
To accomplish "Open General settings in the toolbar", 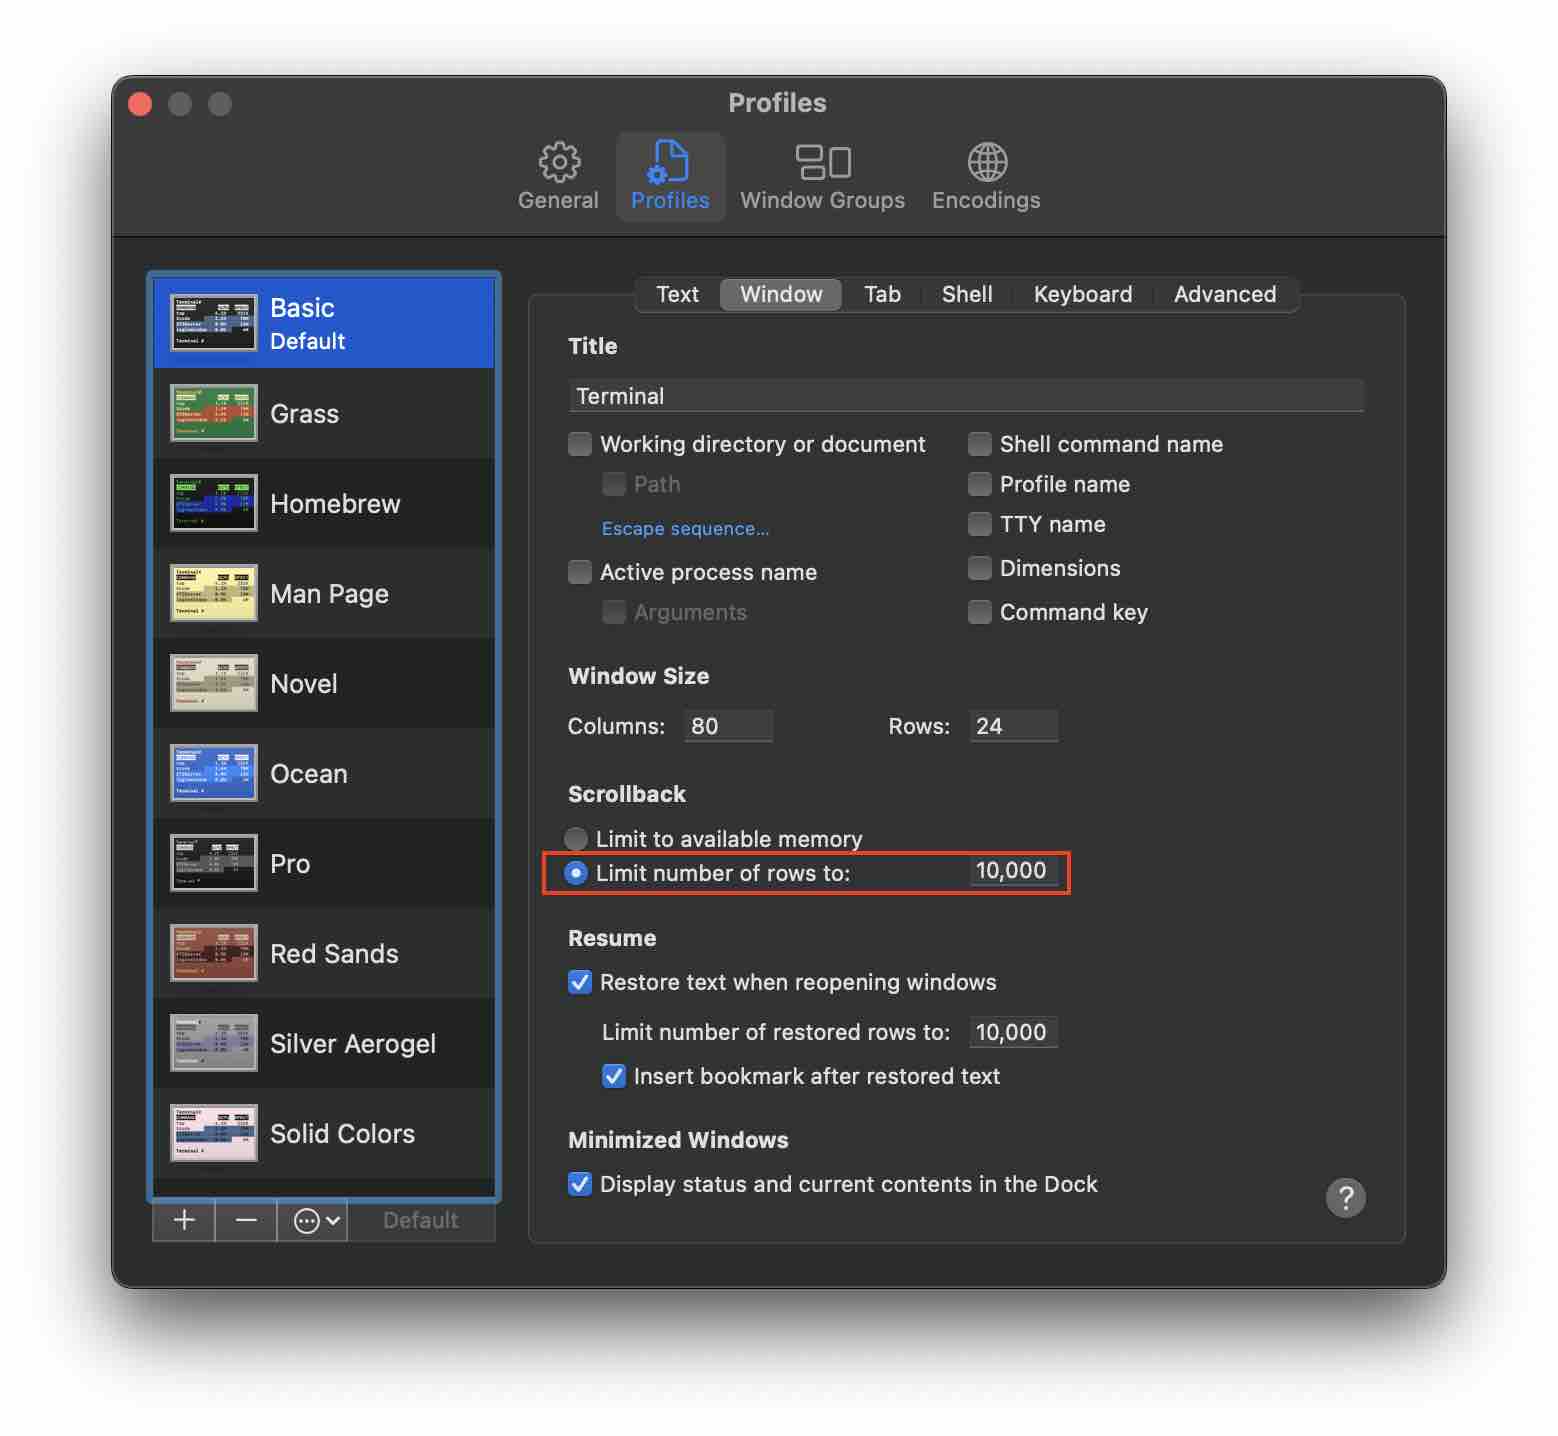I will tap(557, 176).
